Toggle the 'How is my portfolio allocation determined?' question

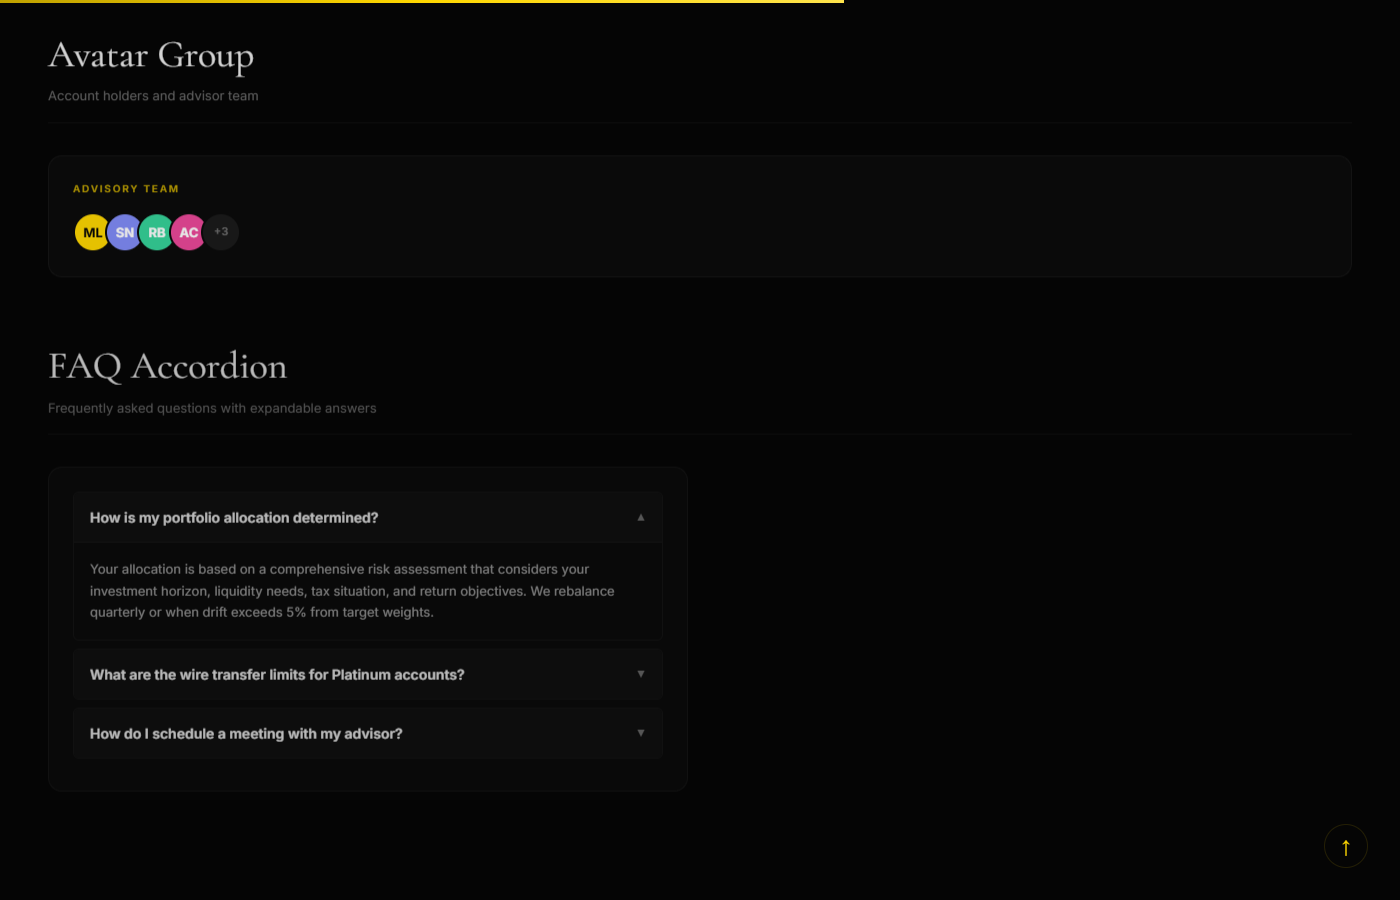(x=234, y=518)
